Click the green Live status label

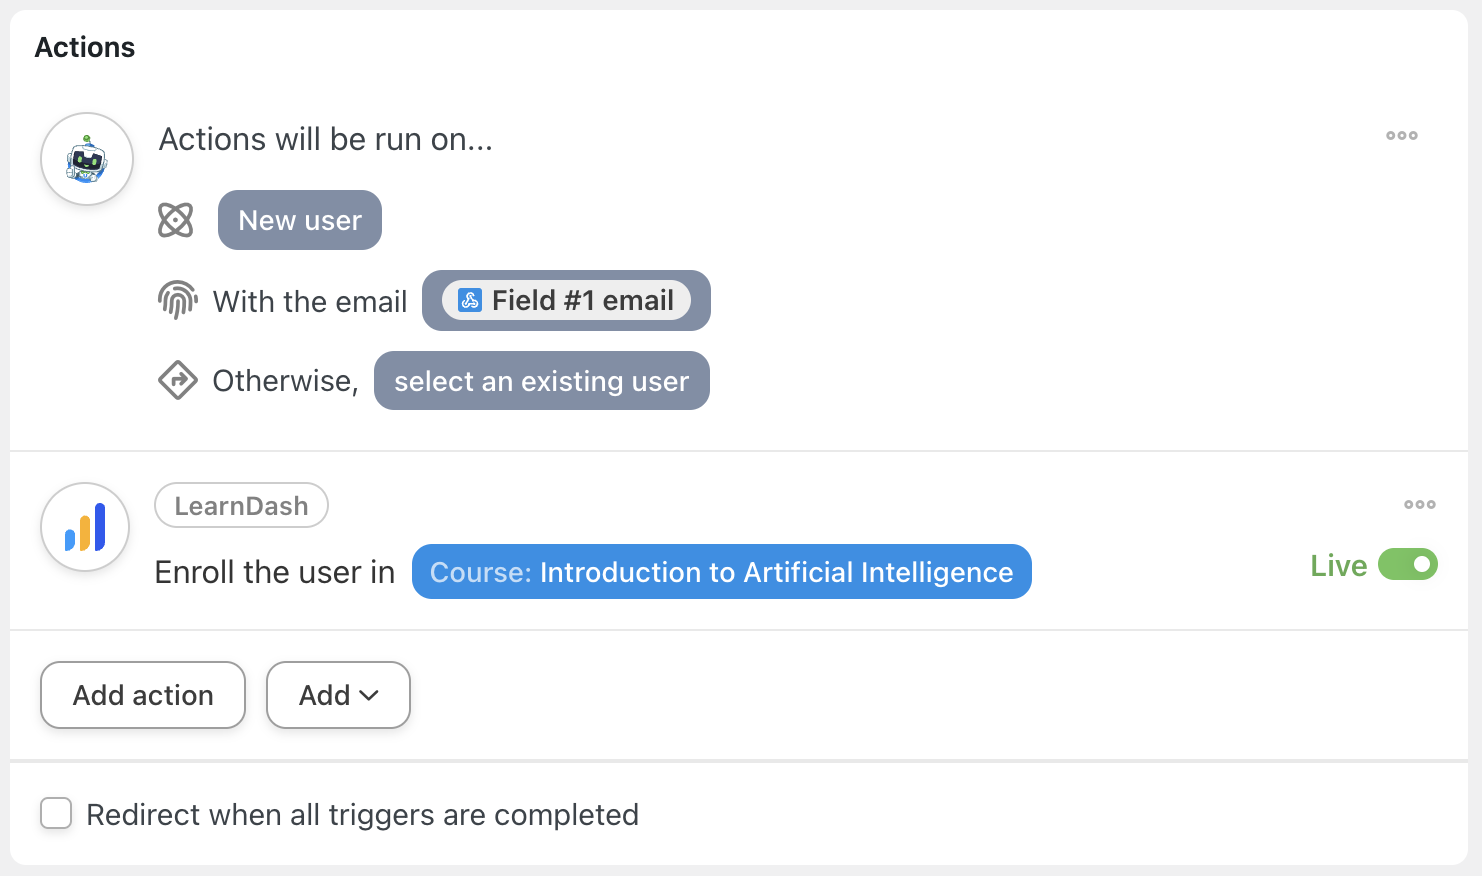1338,566
